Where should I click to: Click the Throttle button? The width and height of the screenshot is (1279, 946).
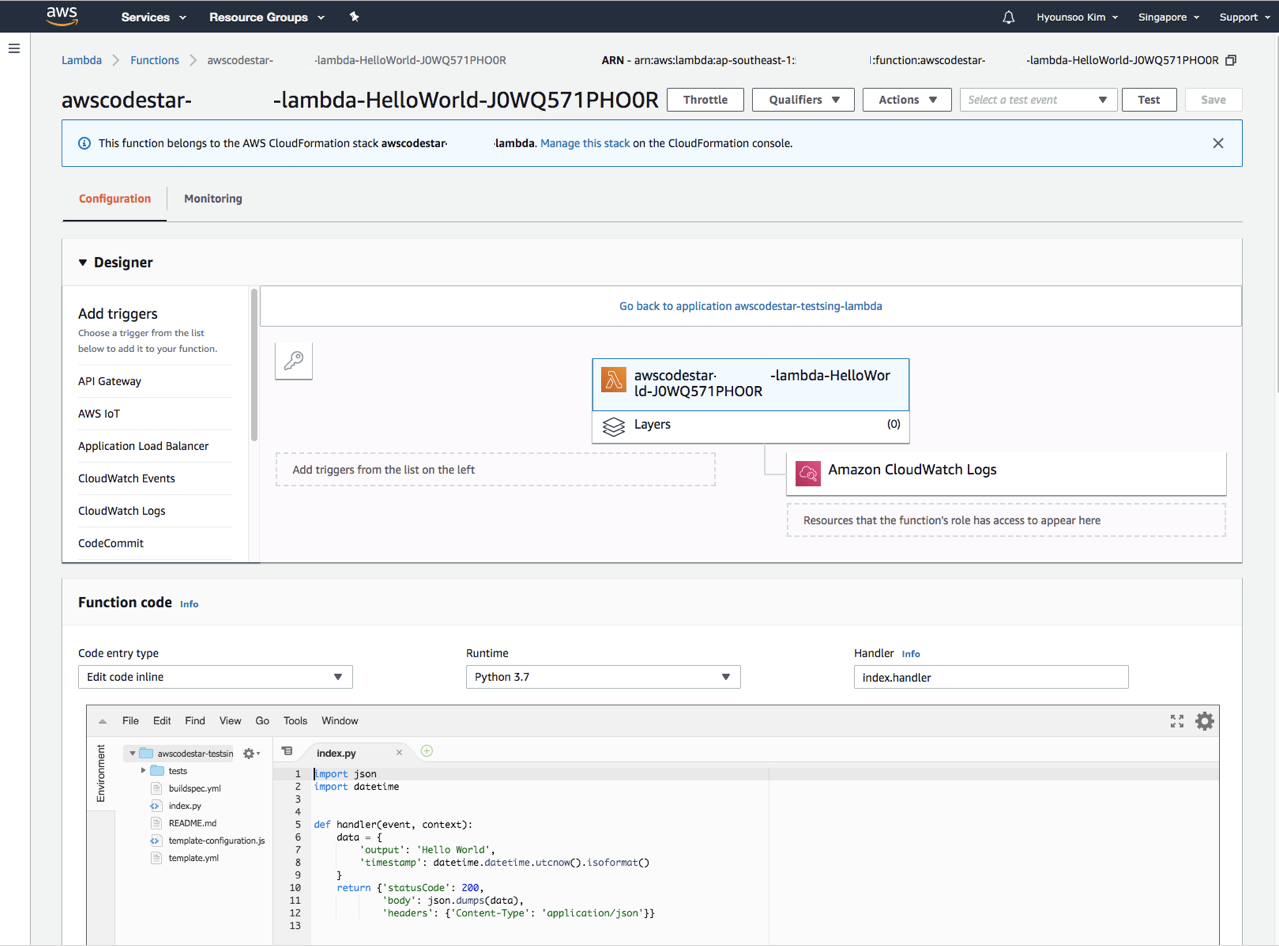705,100
